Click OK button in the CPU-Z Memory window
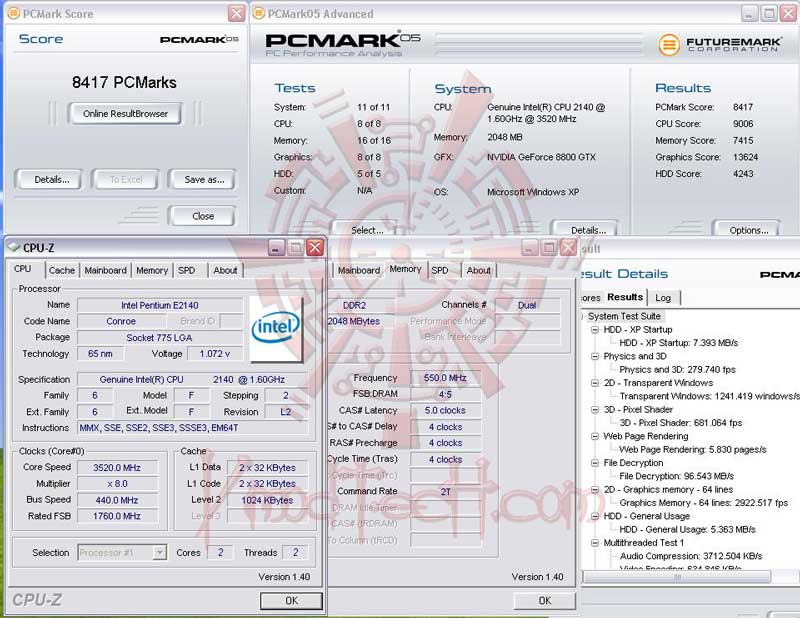The image size is (800, 618). [544, 601]
